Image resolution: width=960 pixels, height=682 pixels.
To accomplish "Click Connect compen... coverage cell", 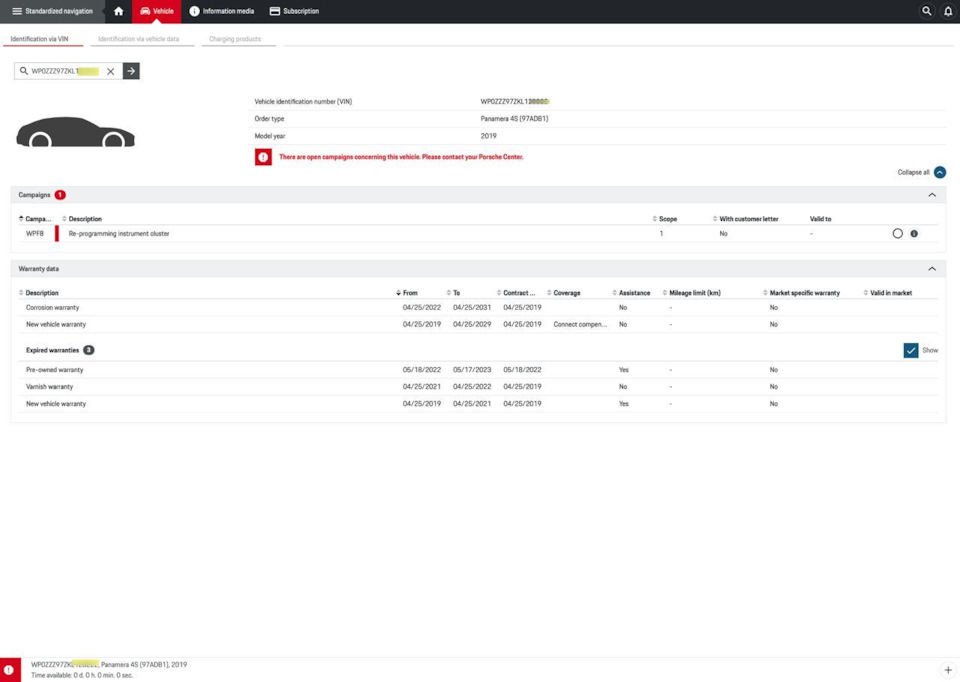I will [580, 324].
